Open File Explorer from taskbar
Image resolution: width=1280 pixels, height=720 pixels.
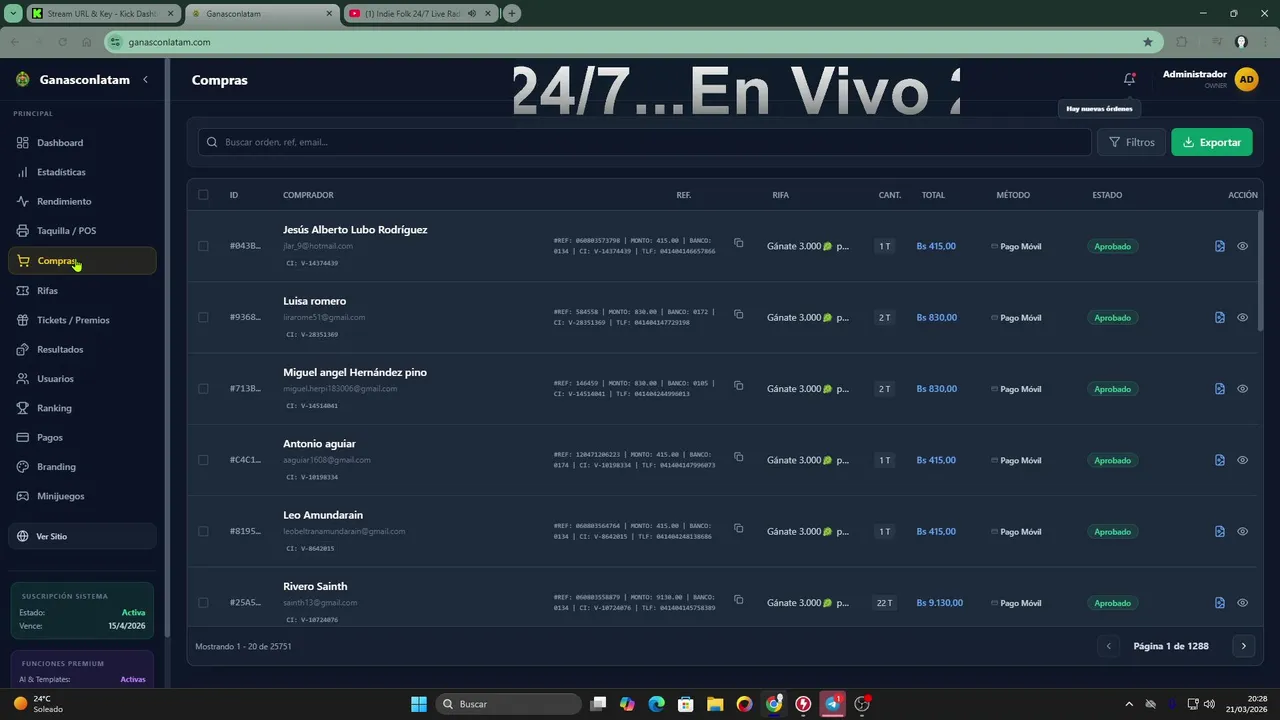pyautogui.click(x=715, y=704)
